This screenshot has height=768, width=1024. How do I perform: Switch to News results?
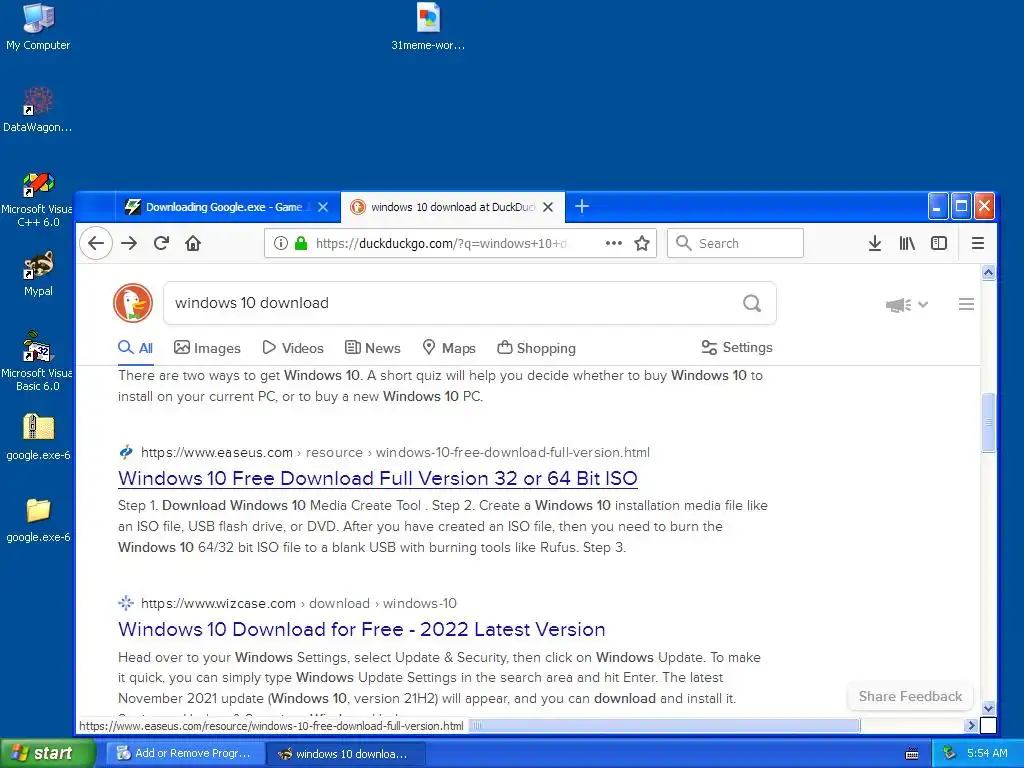point(373,348)
